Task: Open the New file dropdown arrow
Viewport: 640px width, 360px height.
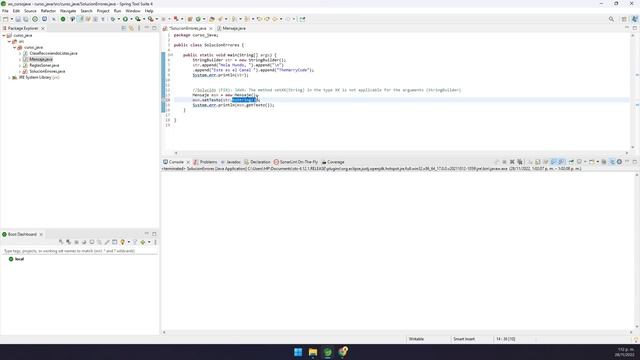Action: (11, 19)
